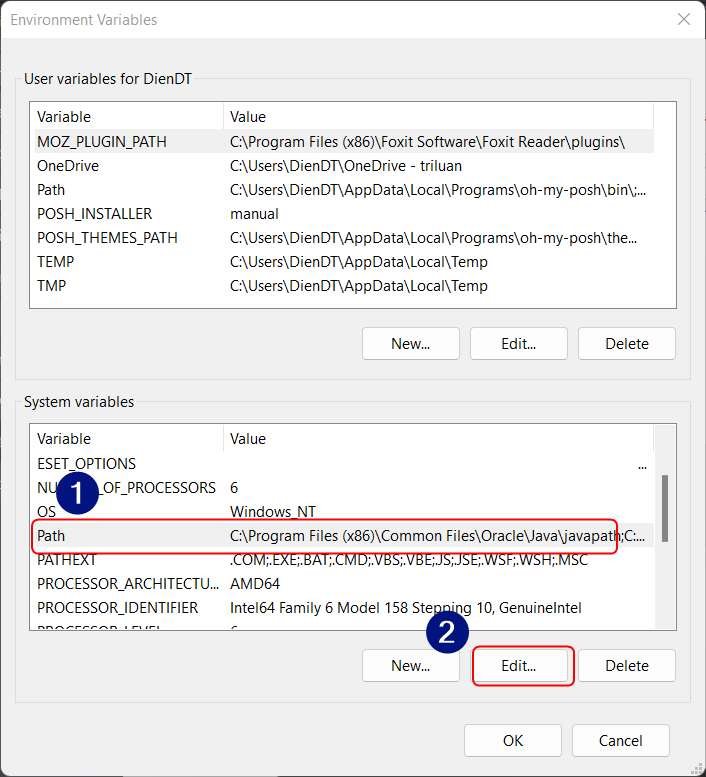The image size is (706, 777).
Task: Close the Environment Variables window
Action: click(x=684, y=20)
